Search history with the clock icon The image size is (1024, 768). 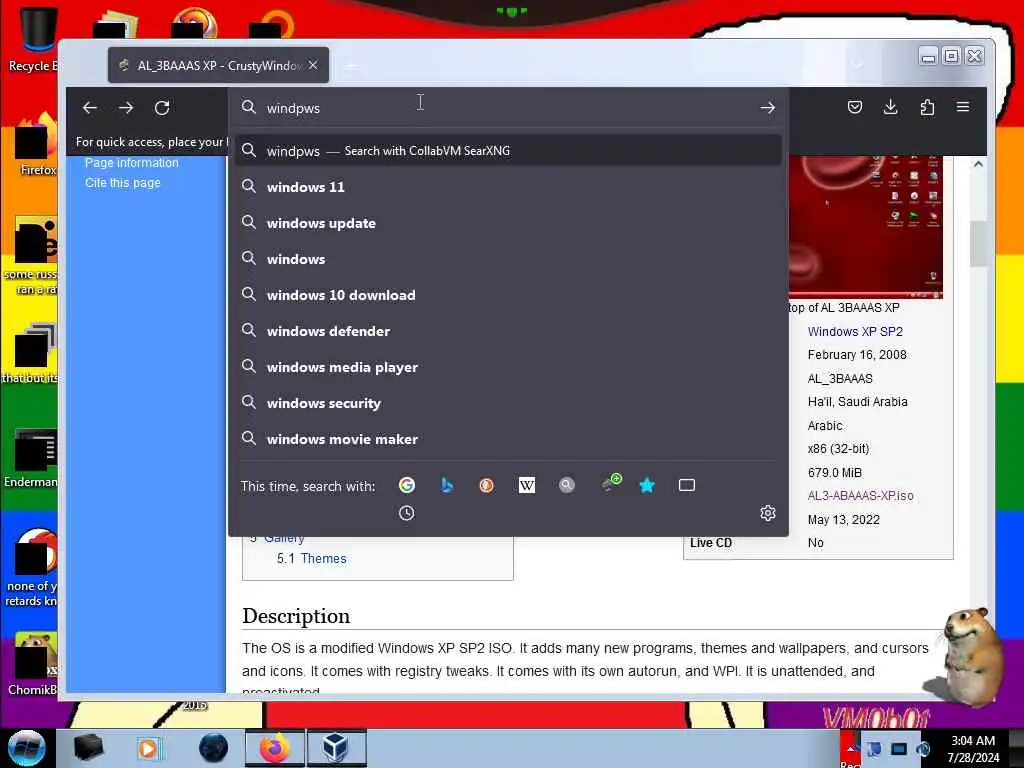(x=406, y=513)
